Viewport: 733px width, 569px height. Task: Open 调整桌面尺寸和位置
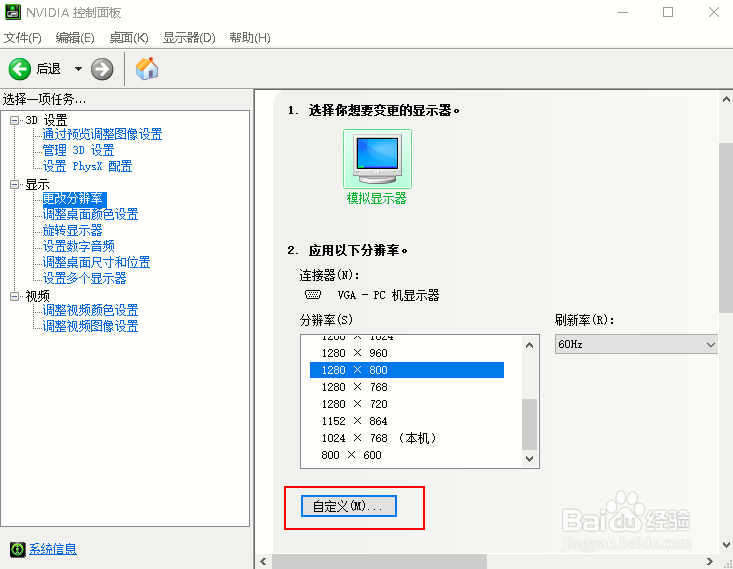point(96,262)
